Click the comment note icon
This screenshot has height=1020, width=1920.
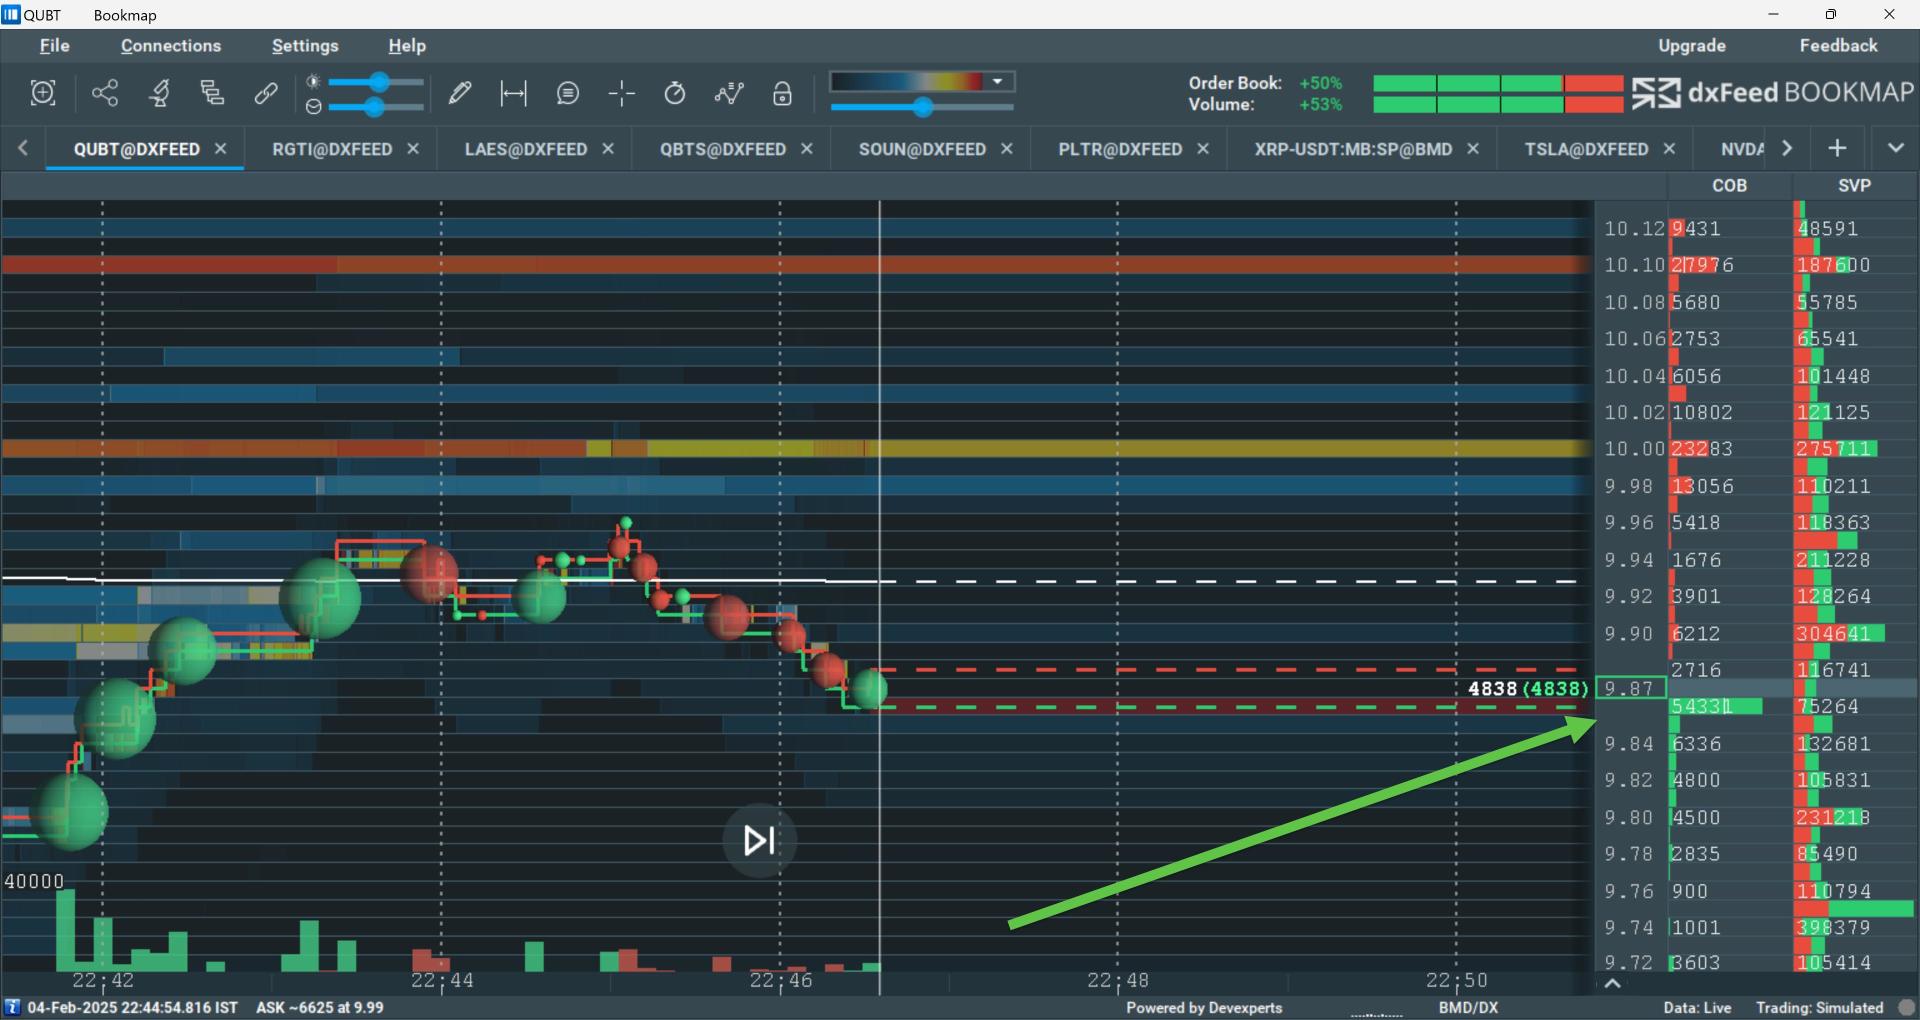click(568, 93)
